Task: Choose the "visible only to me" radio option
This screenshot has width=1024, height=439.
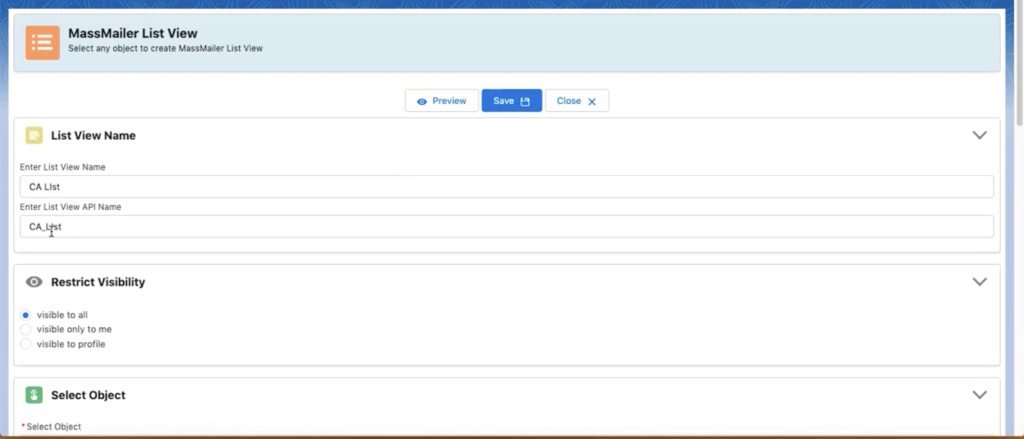Action: coord(26,329)
